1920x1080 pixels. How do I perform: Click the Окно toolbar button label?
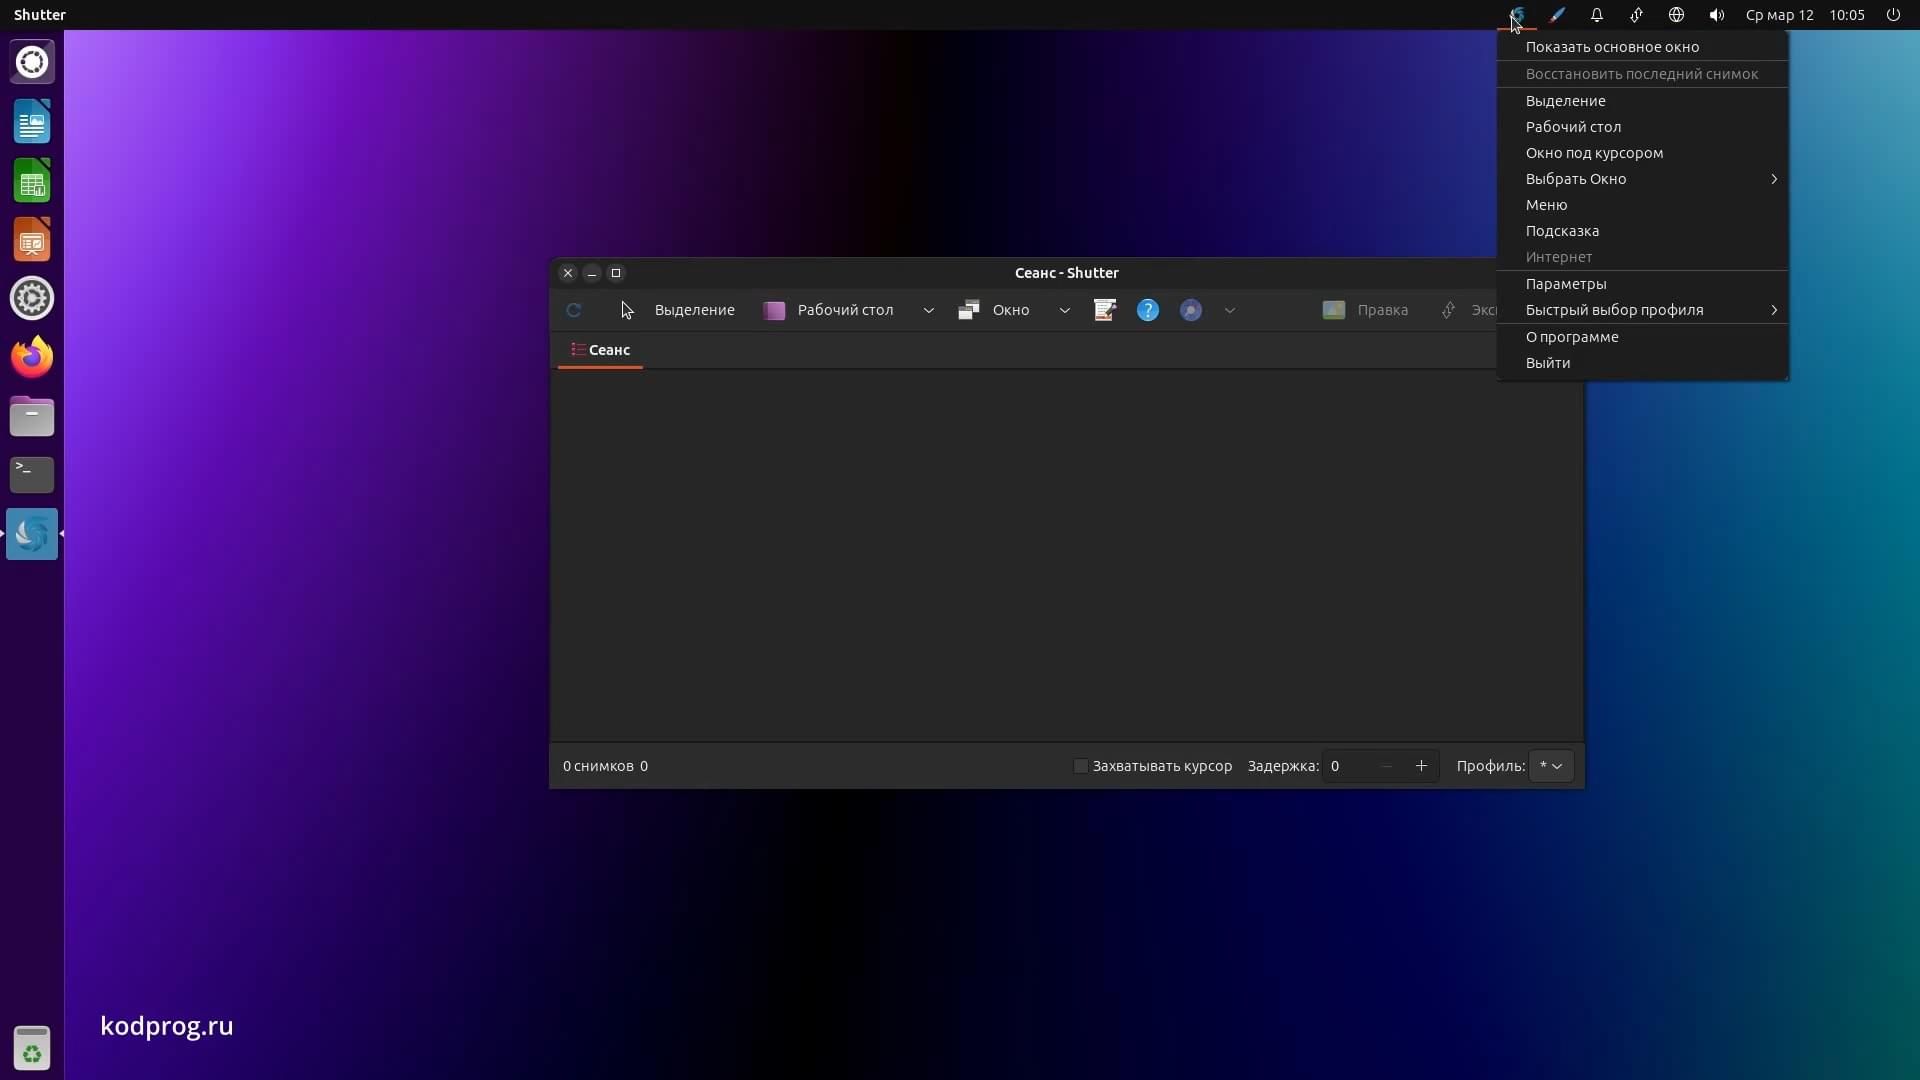pyautogui.click(x=1011, y=310)
